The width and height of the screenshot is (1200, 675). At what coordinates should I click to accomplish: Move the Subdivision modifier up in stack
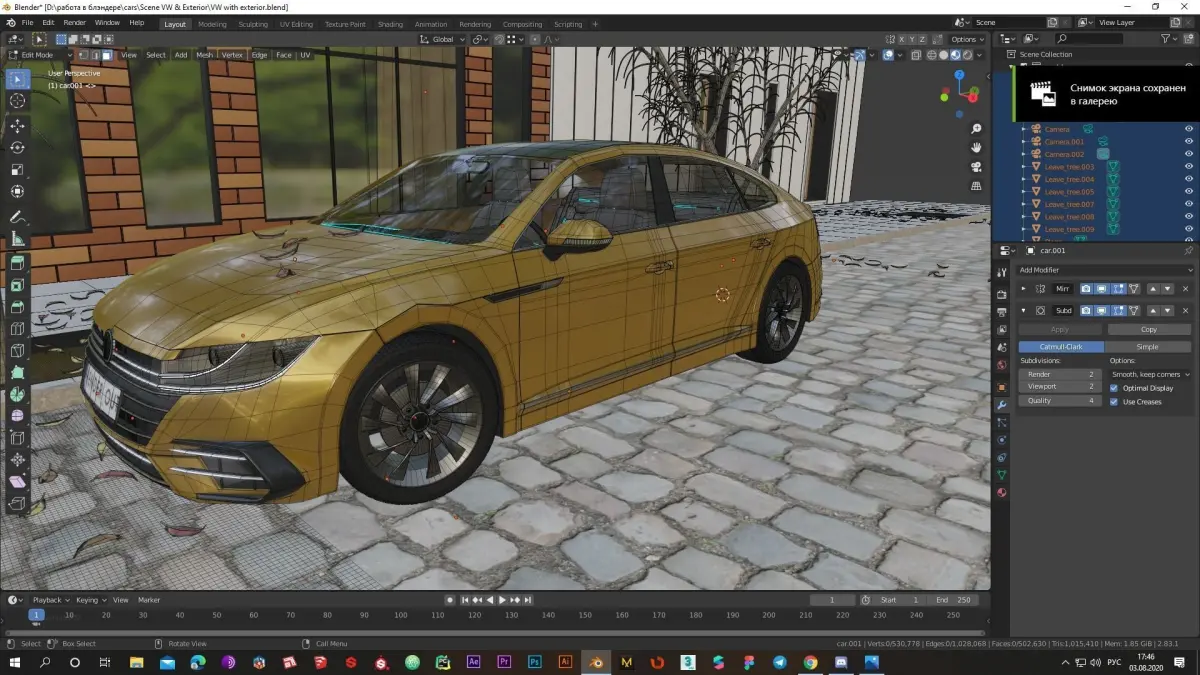coord(1153,310)
